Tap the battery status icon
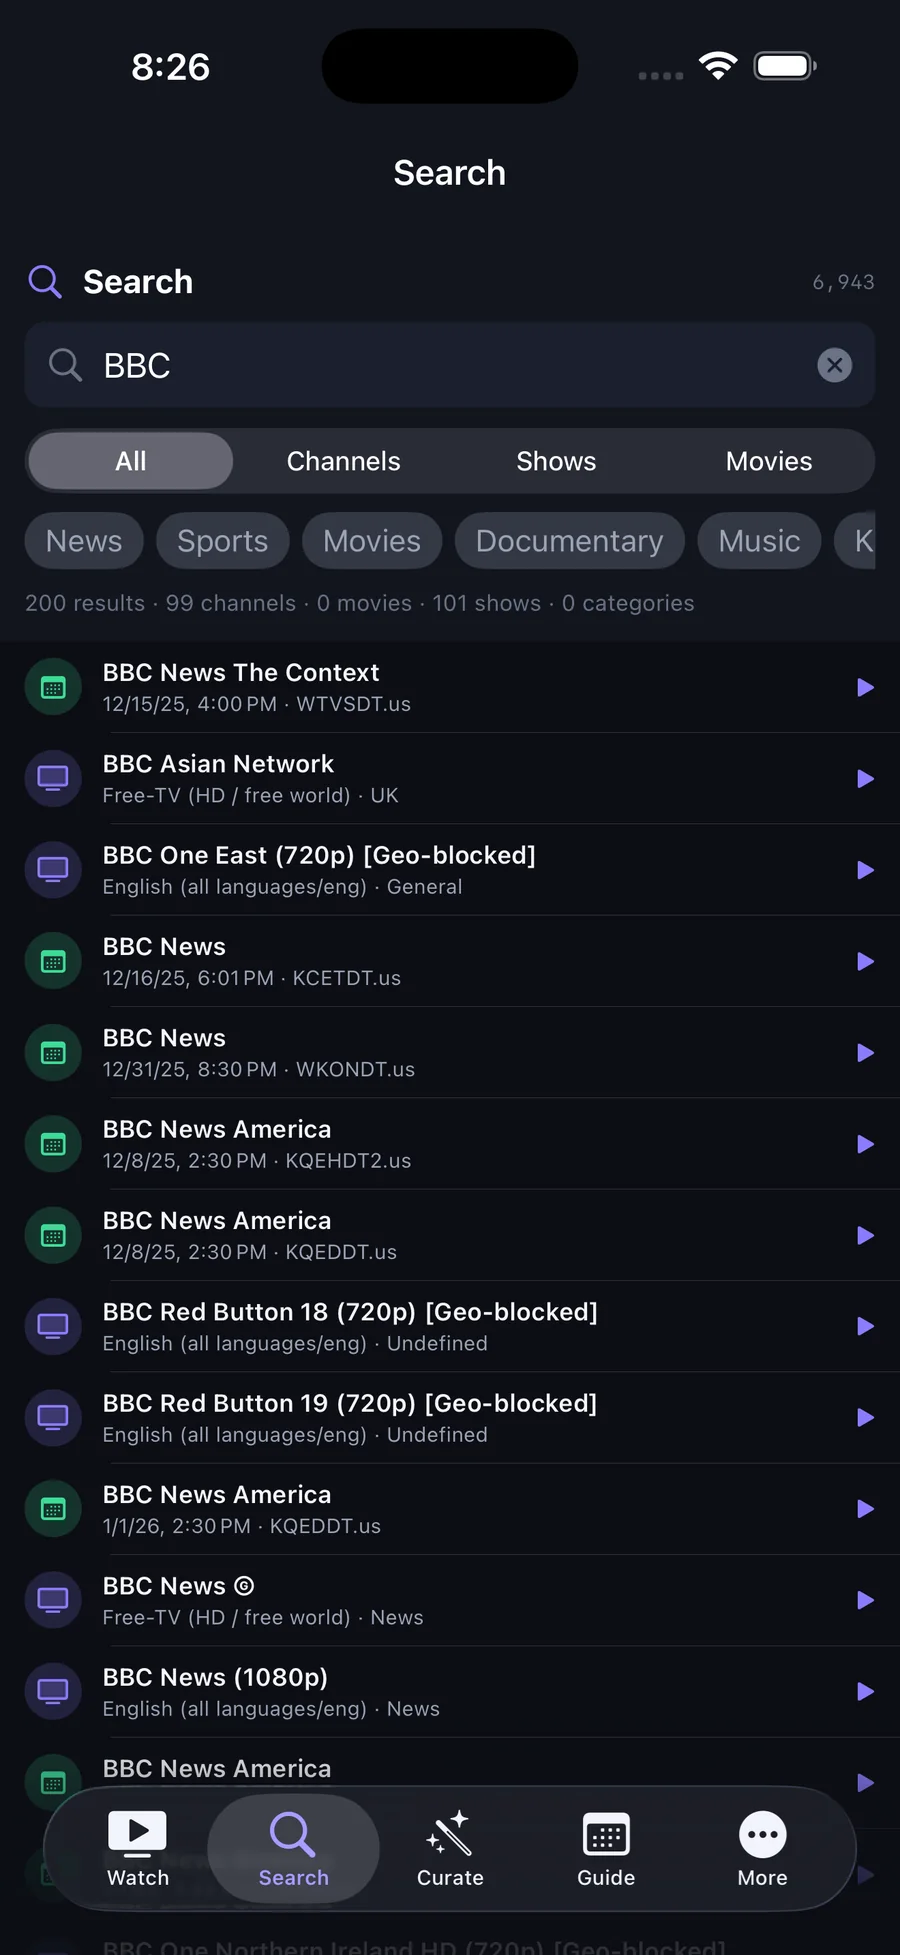This screenshot has height=1955, width=900. pyautogui.click(x=786, y=66)
